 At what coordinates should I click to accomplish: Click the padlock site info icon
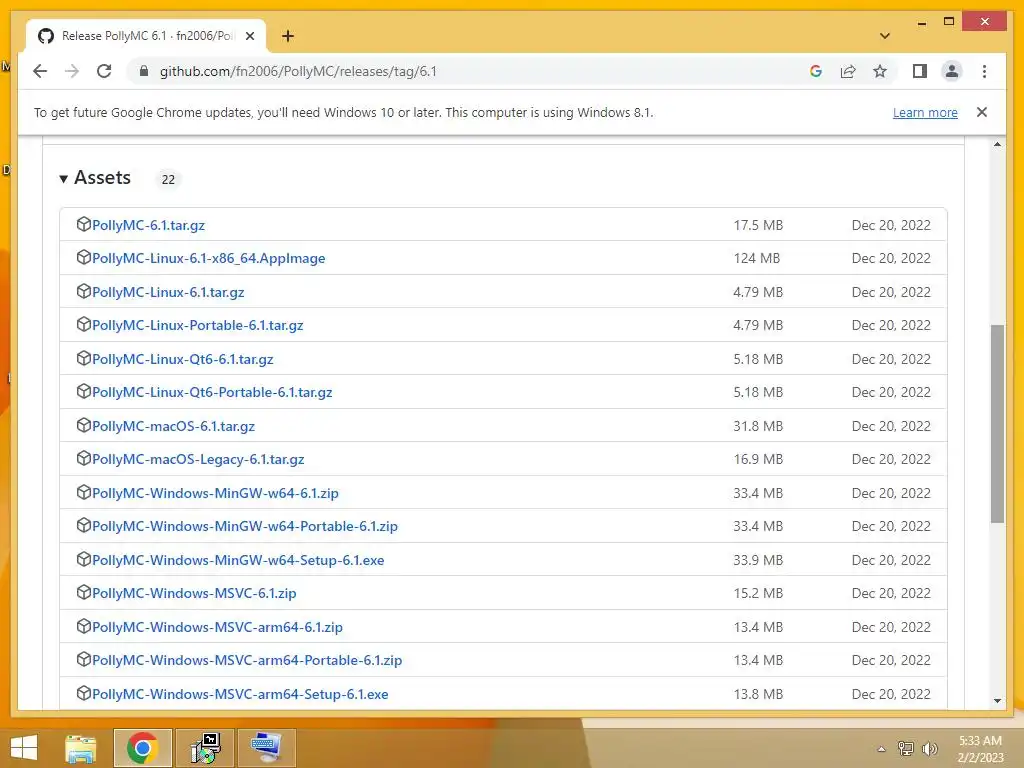144,71
